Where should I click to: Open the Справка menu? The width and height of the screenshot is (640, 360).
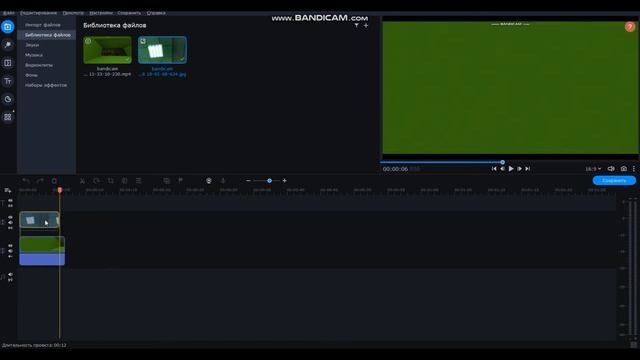(x=156, y=13)
